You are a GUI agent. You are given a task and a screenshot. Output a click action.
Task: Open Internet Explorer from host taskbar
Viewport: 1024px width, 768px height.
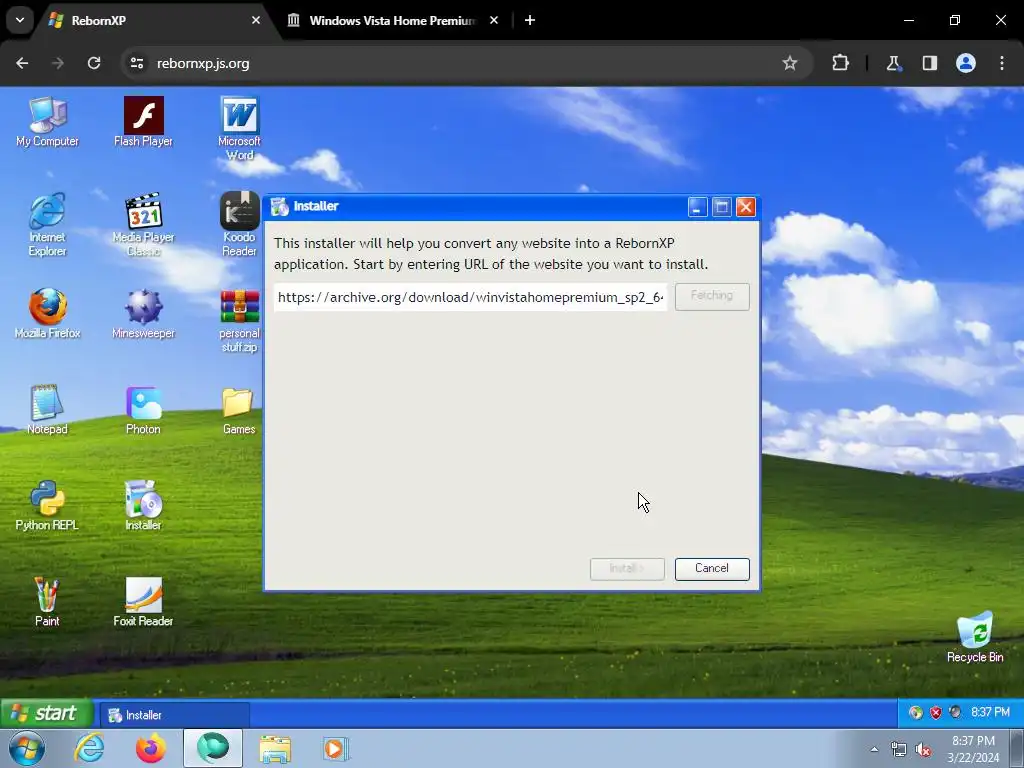(89, 748)
